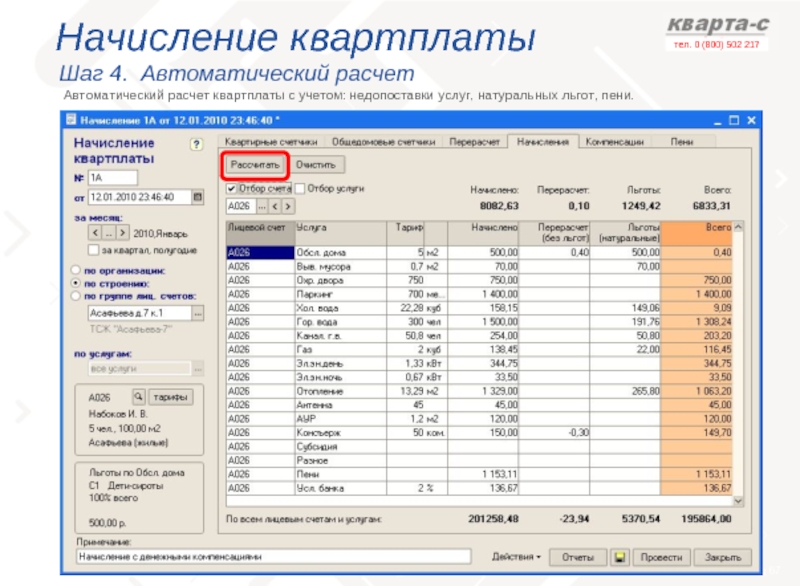Image resolution: width=800 pixels, height=586 pixels.
Task: Open building selector for Асафьева д.7 к.1
Action: click(x=197, y=313)
